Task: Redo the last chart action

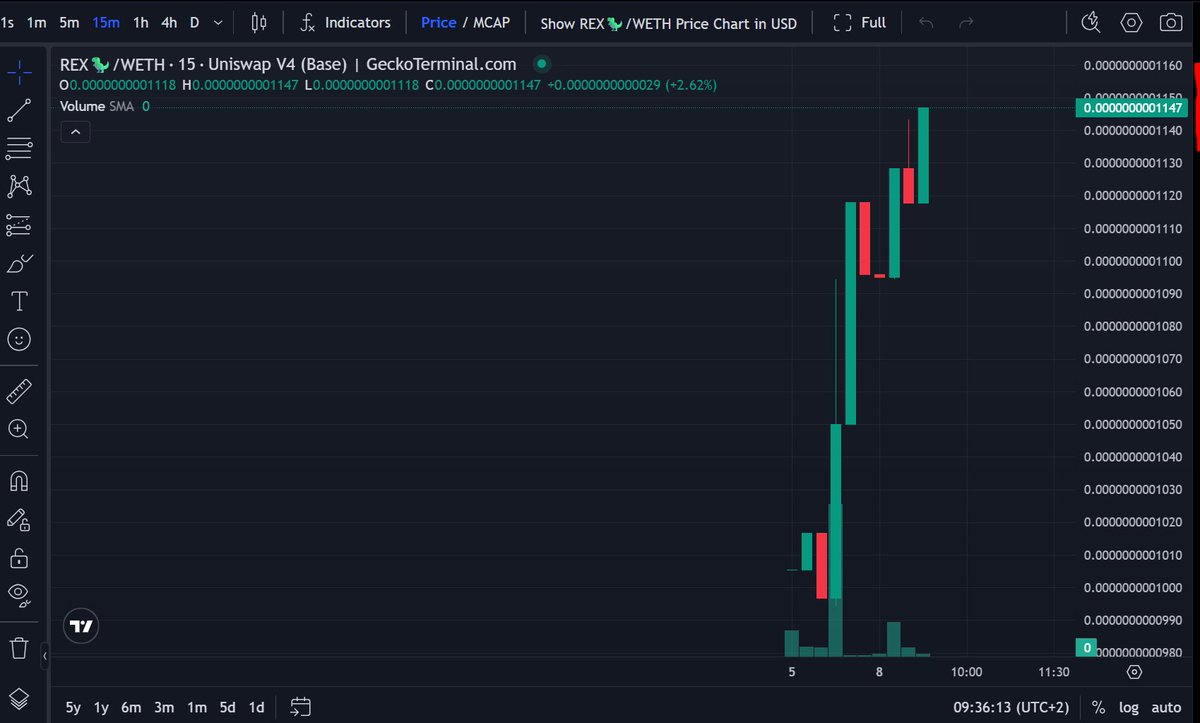Action: tap(966, 22)
